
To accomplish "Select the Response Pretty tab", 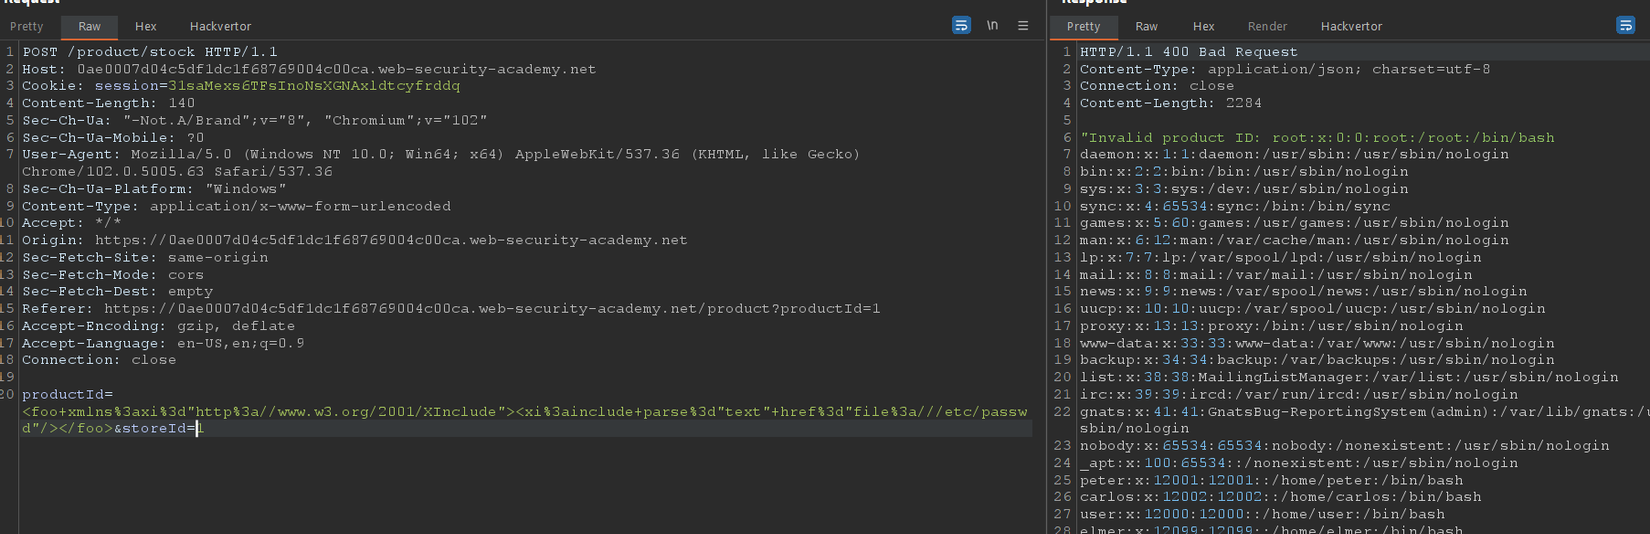I will point(1083,27).
